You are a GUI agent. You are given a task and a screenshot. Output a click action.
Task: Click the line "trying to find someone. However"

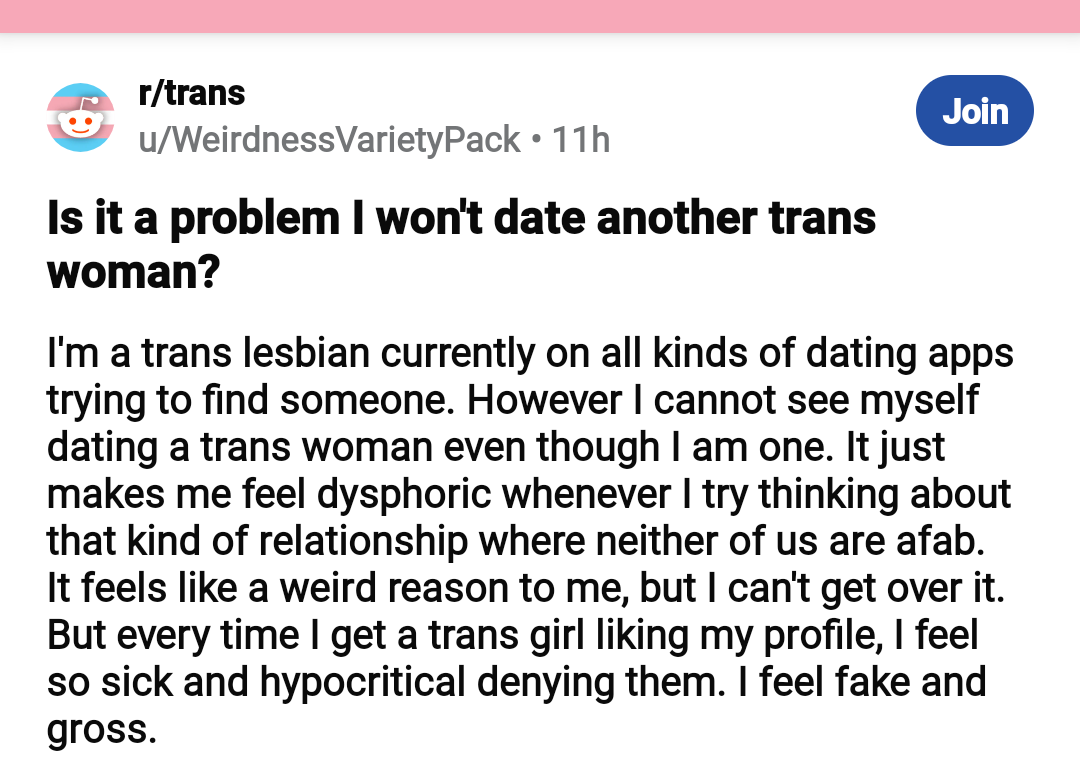pyautogui.click(x=512, y=401)
